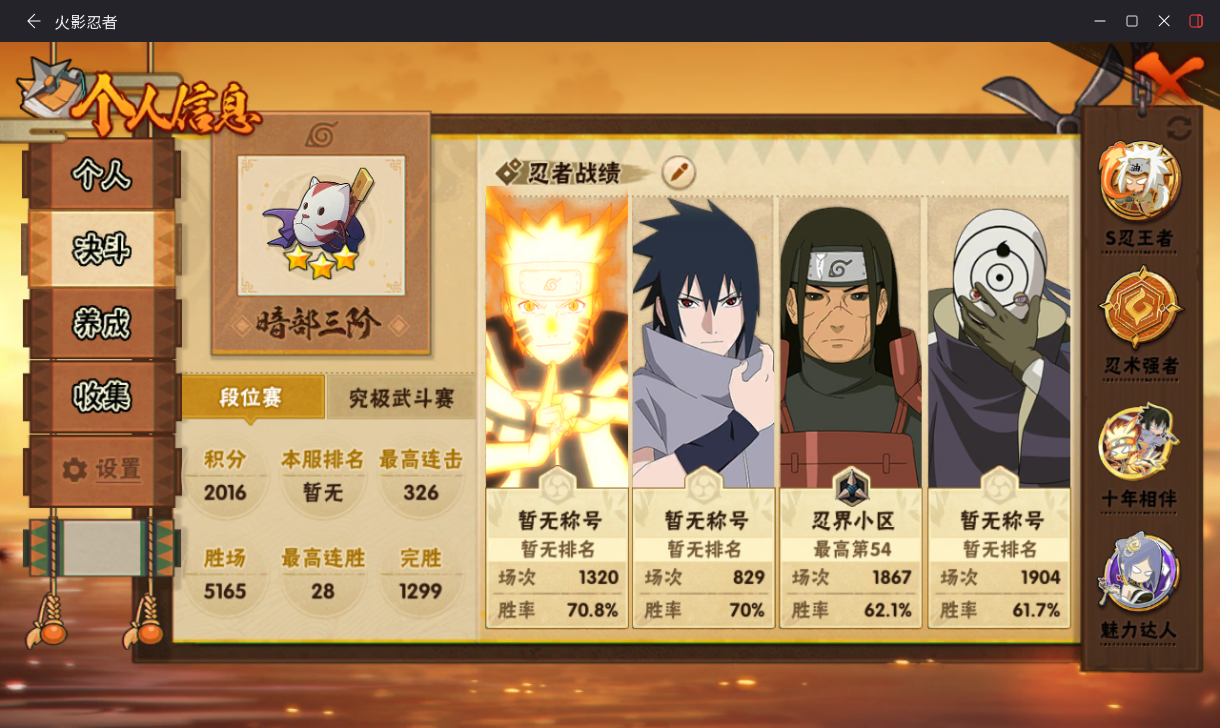Image resolution: width=1220 pixels, height=728 pixels.
Task: Click the red sidebar toggle icon in title bar
Action: click(1196, 21)
